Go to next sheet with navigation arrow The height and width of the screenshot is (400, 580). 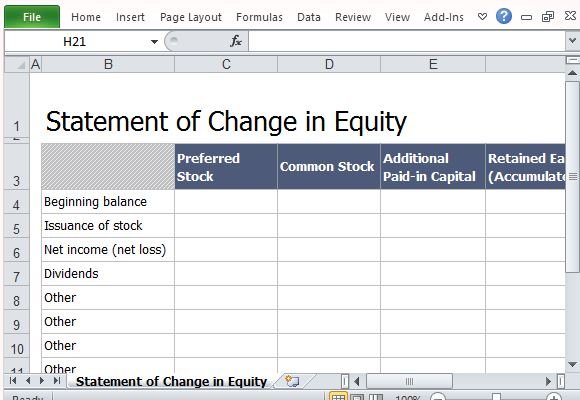pos(42,380)
